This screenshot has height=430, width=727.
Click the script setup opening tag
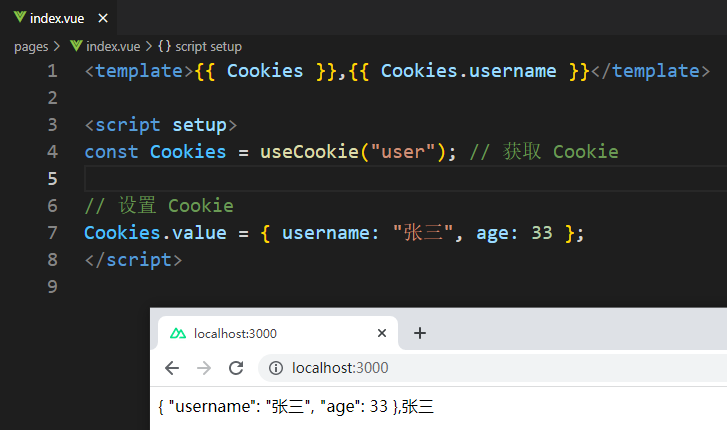pos(160,125)
